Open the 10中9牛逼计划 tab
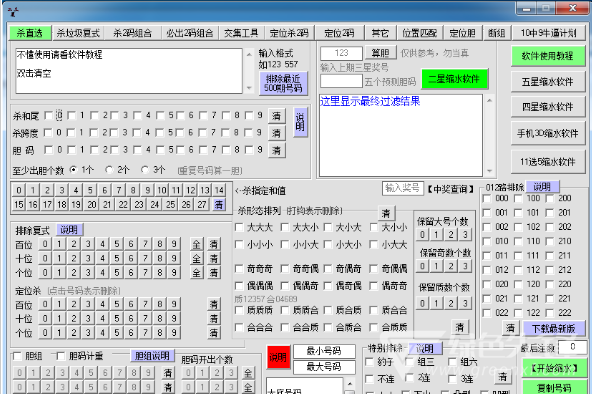 (x=549, y=33)
